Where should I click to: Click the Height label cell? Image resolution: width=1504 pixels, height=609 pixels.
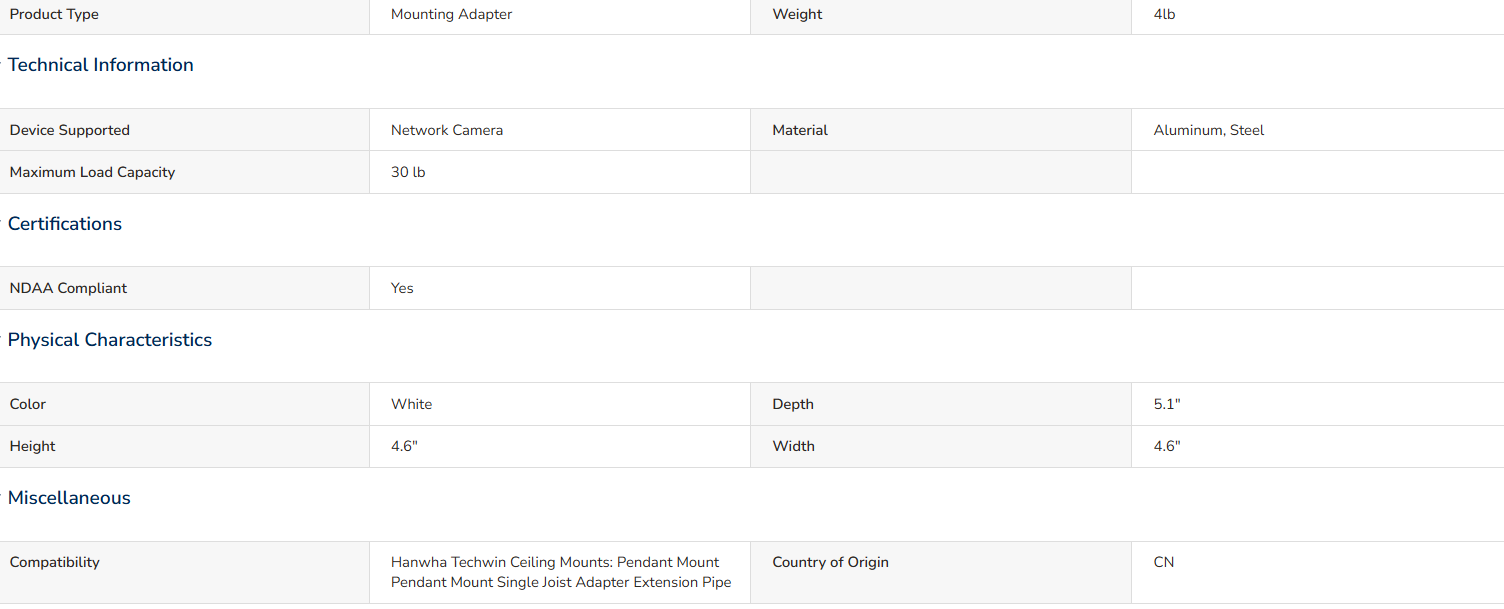point(185,446)
